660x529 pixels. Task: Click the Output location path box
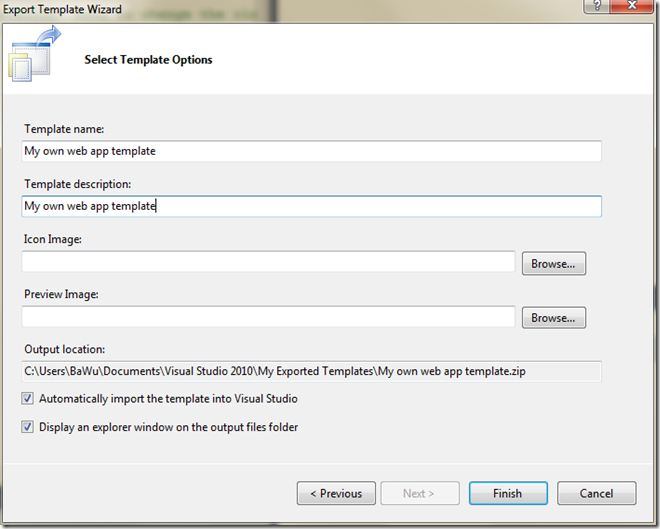311,372
